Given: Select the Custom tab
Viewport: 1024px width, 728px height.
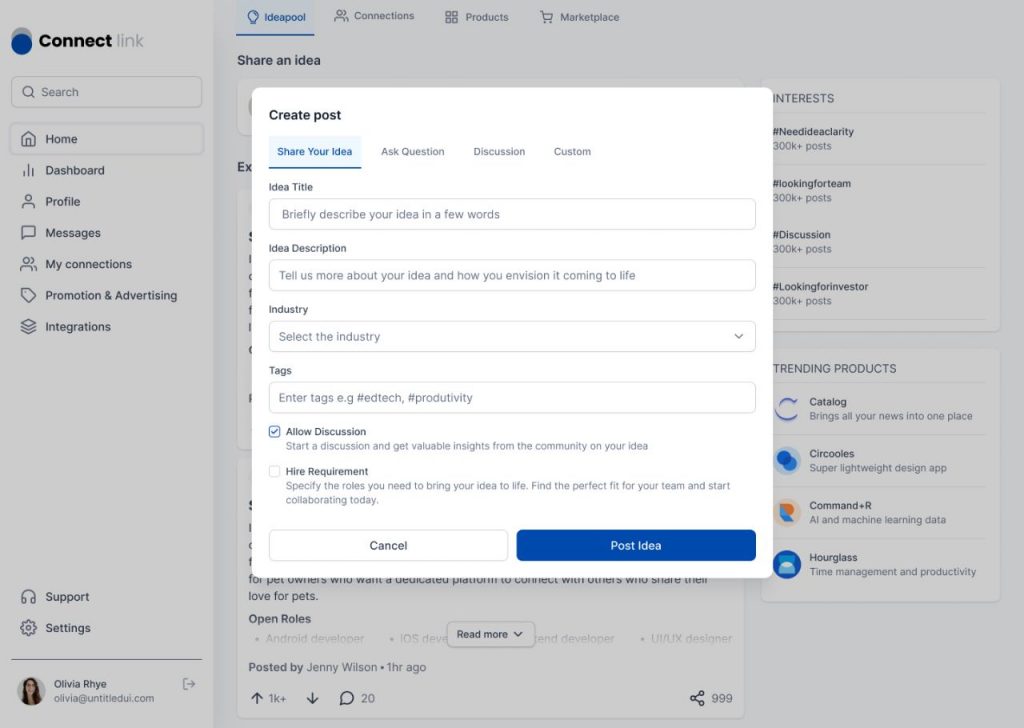Looking at the screenshot, I should [572, 152].
